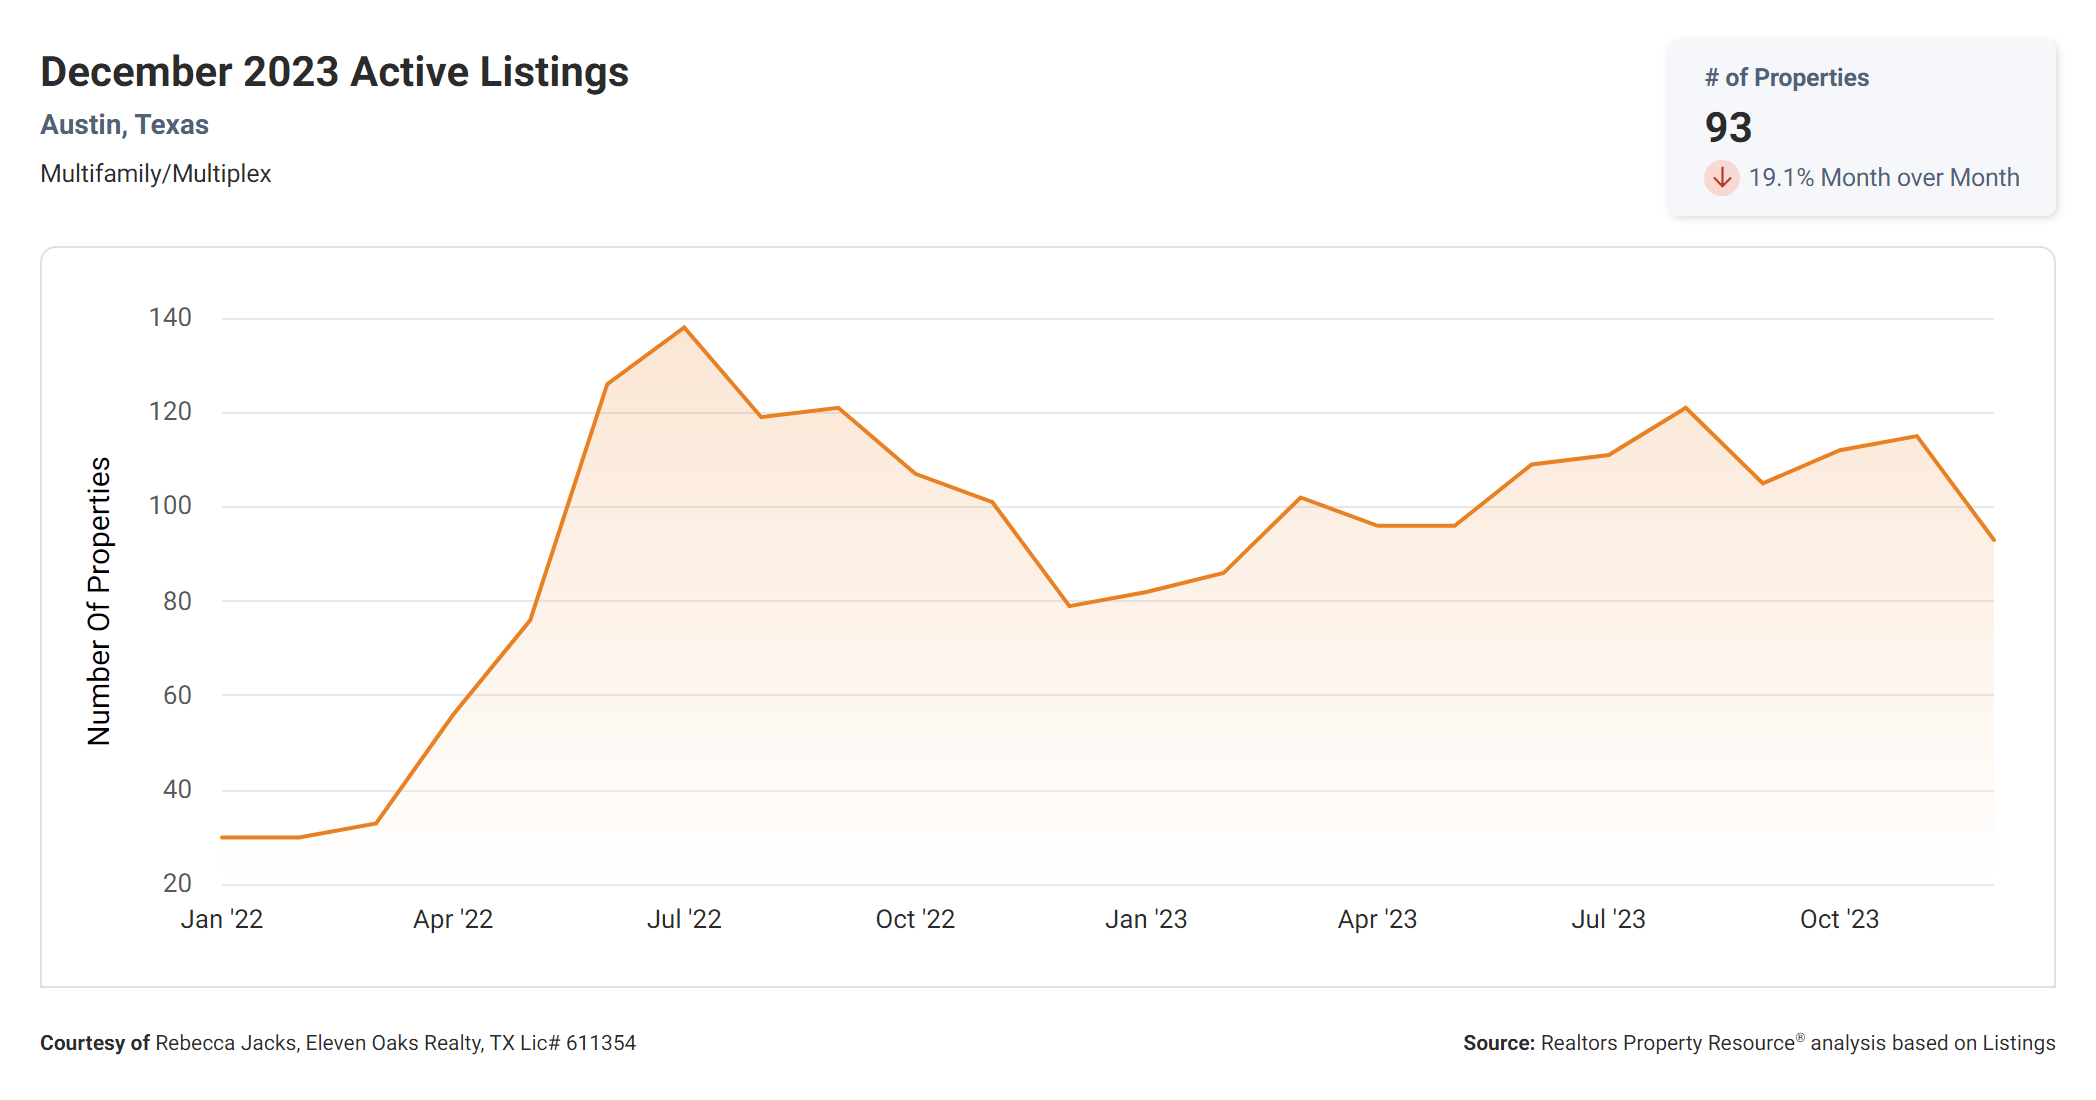Click the Jan '22 x-axis label
The width and height of the screenshot is (2096, 1100).
coord(221,919)
